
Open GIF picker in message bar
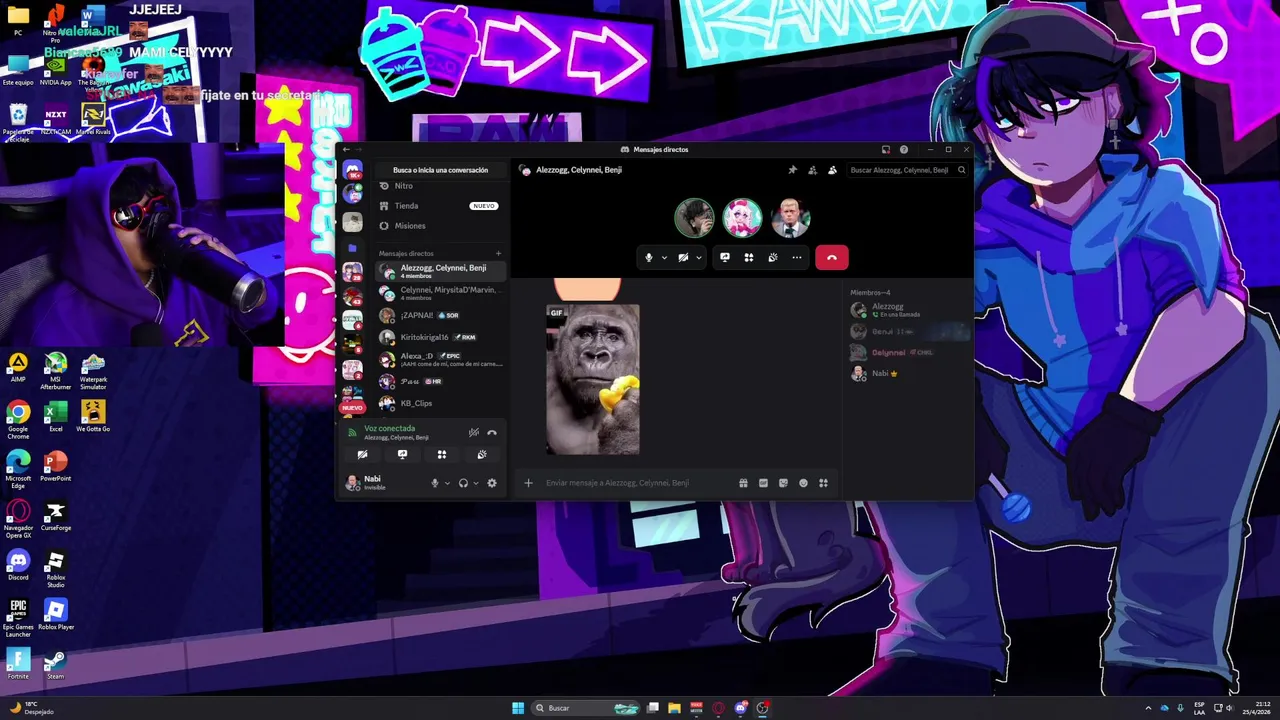(x=763, y=483)
